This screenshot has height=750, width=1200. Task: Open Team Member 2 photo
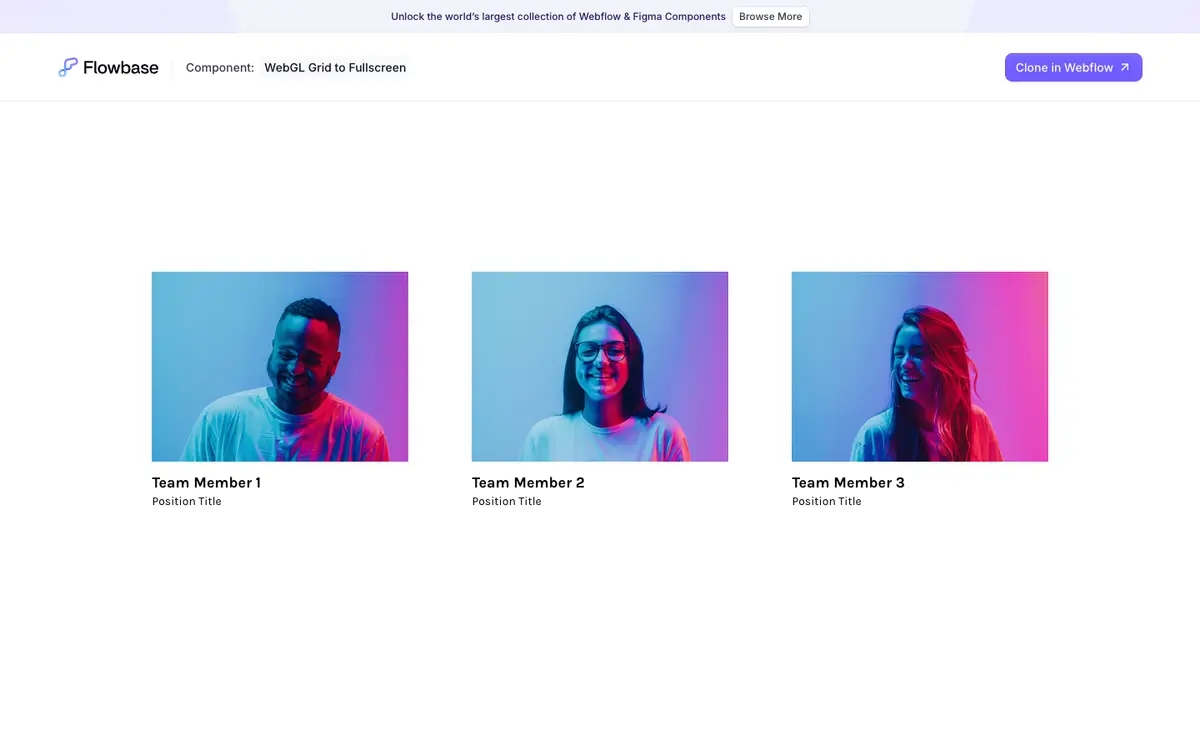pyautogui.click(x=600, y=366)
